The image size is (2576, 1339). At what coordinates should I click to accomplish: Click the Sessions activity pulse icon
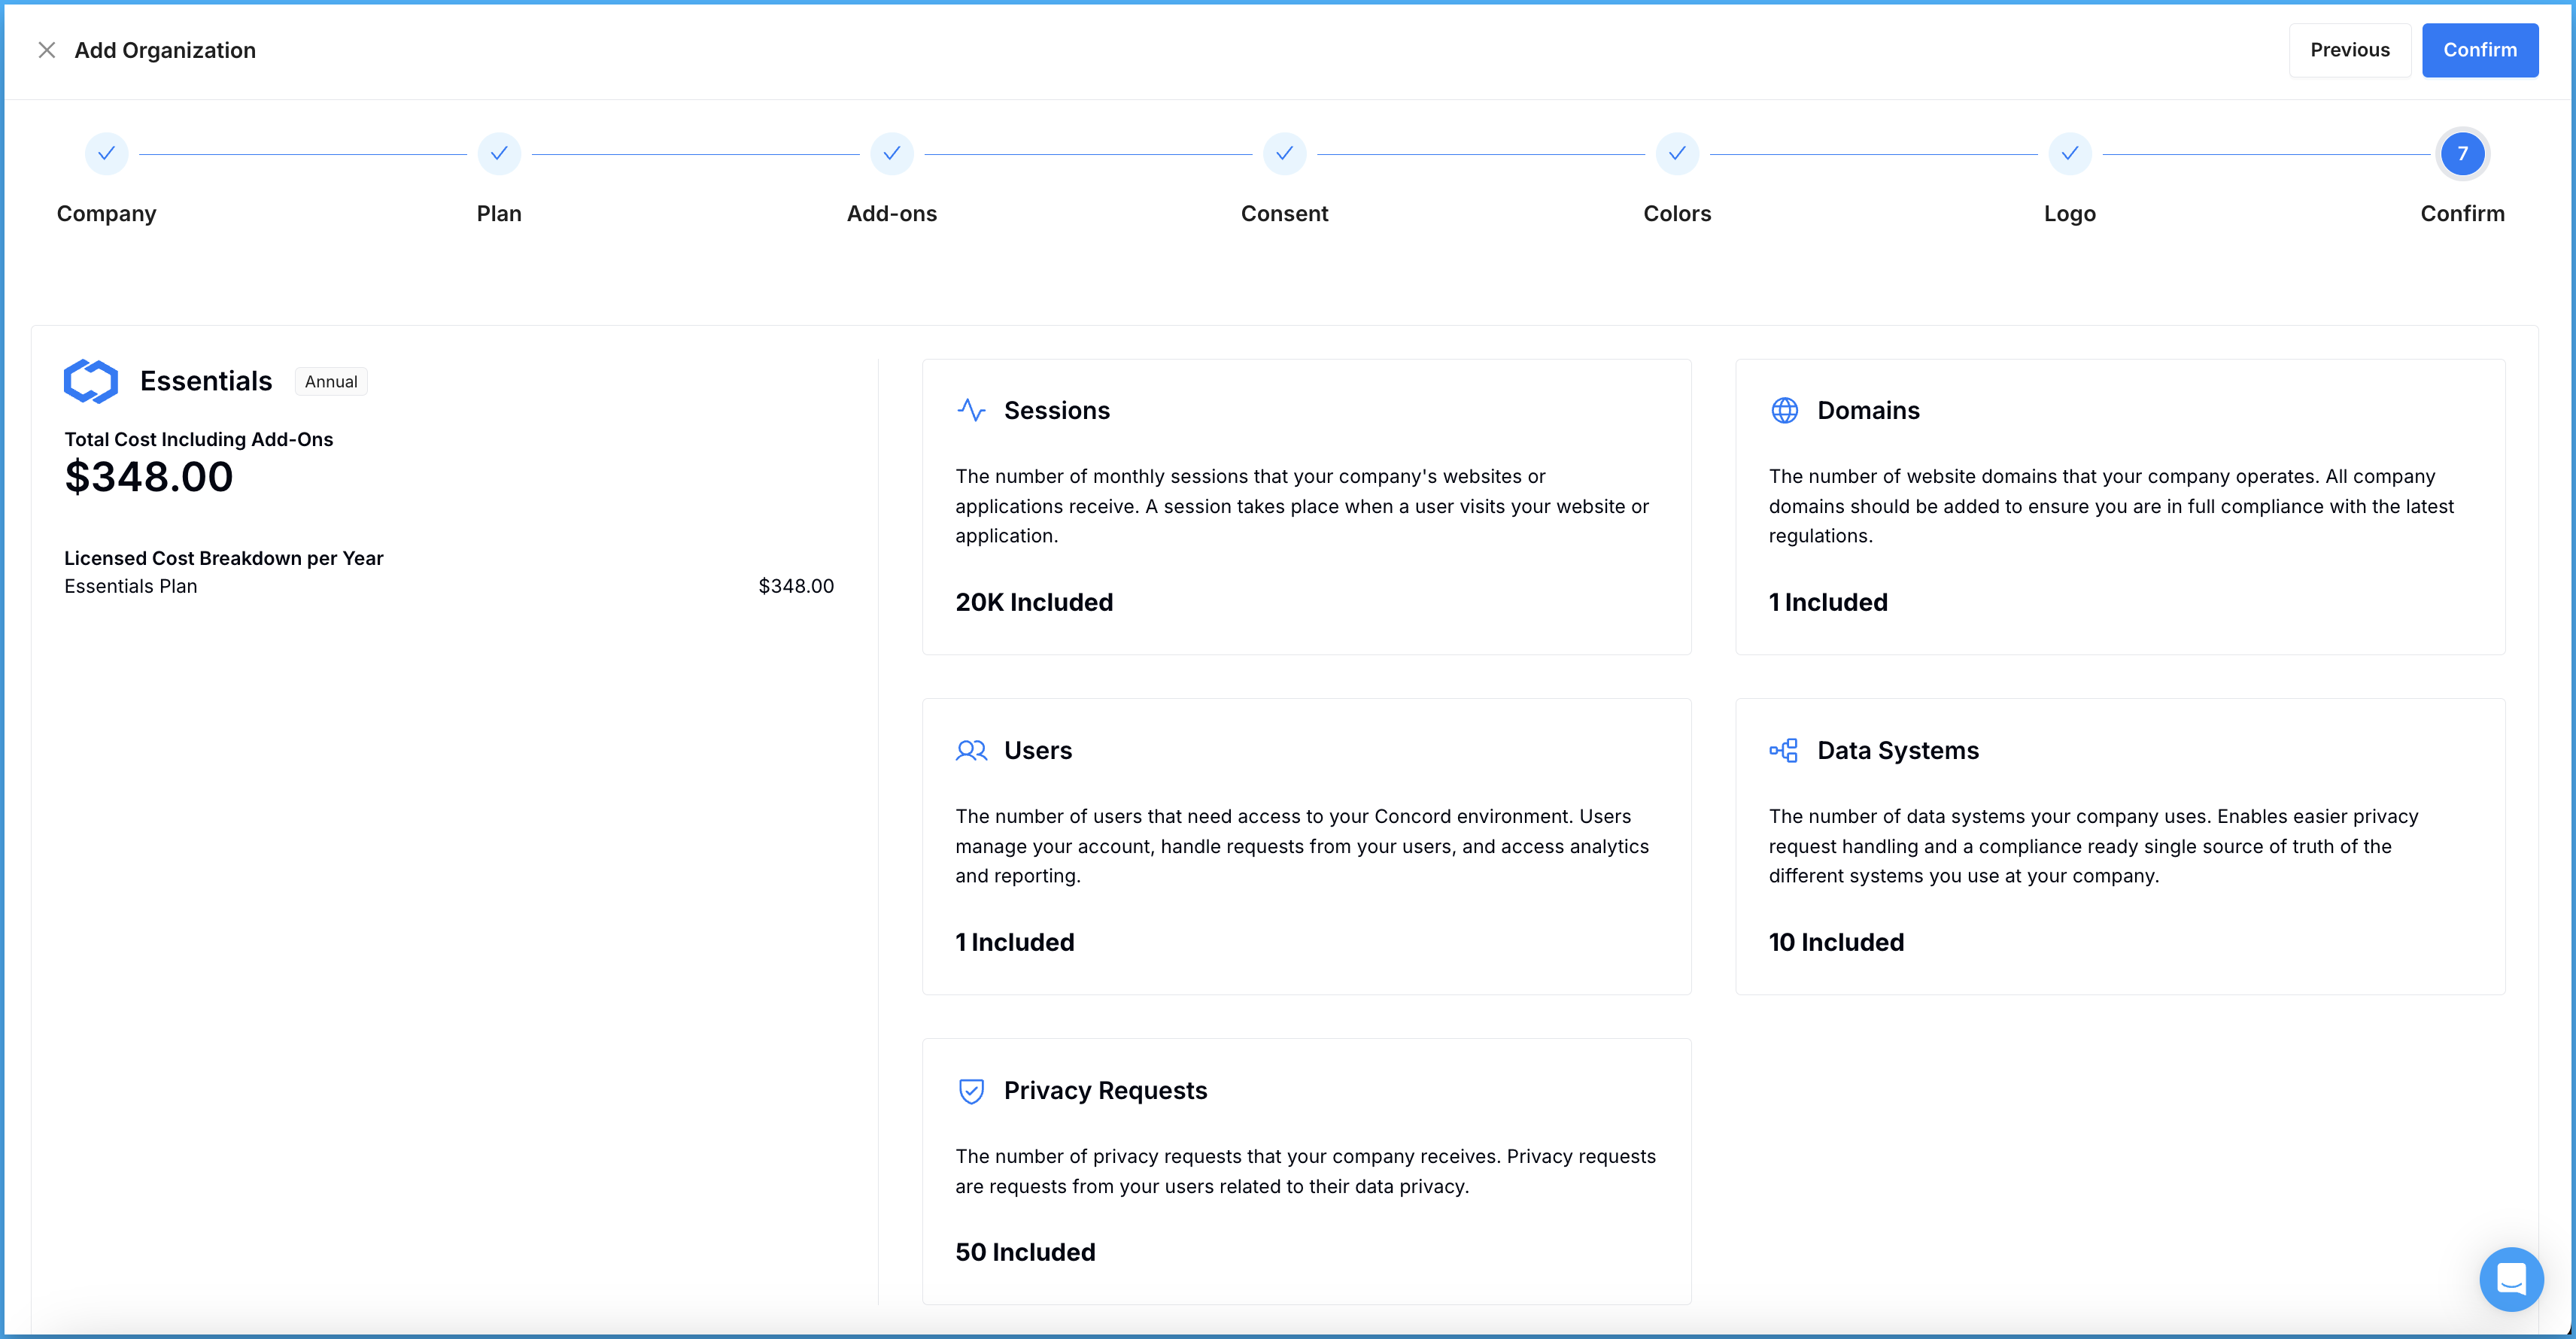point(971,411)
